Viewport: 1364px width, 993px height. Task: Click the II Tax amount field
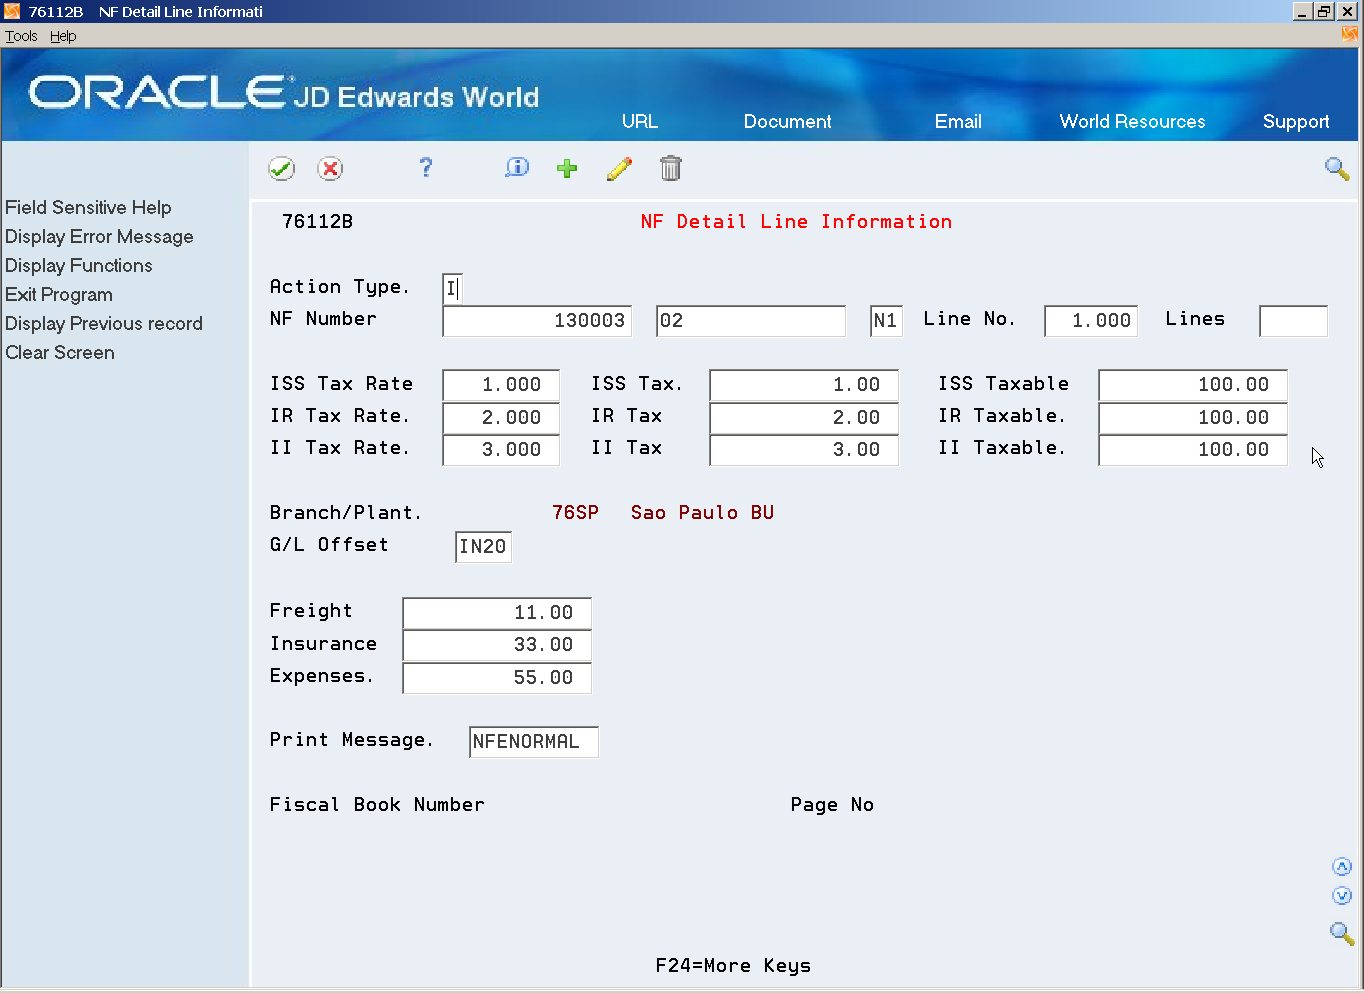(x=804, y=450)
